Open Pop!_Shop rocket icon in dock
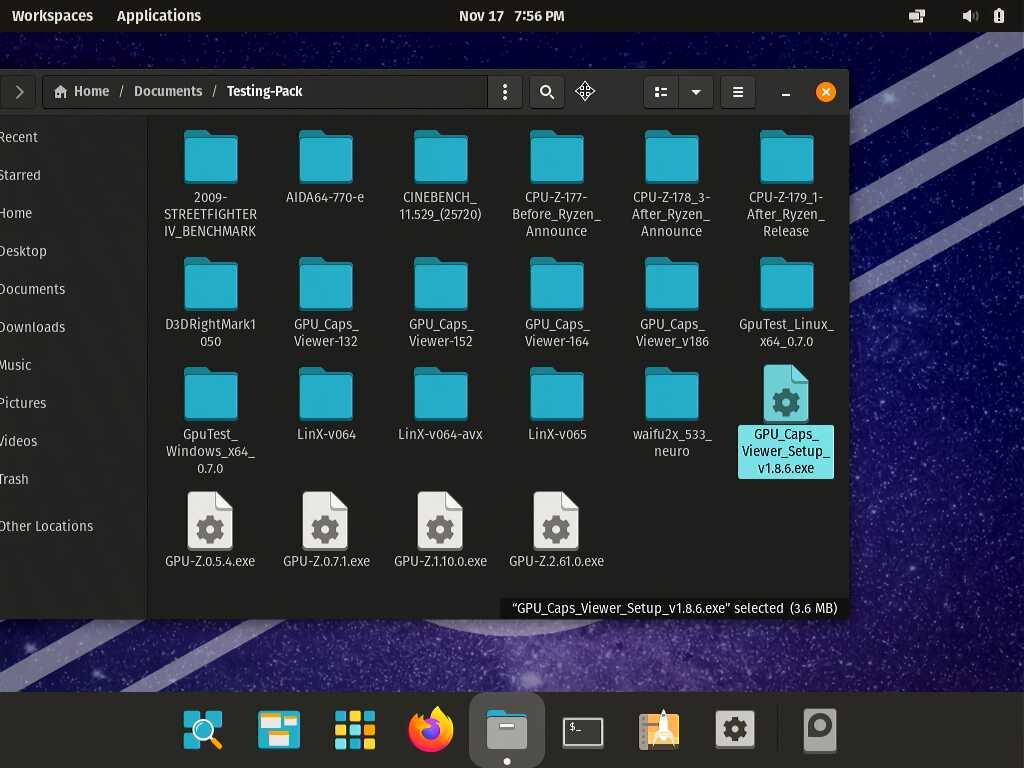The image size is (1024, 768). point(659,729)
